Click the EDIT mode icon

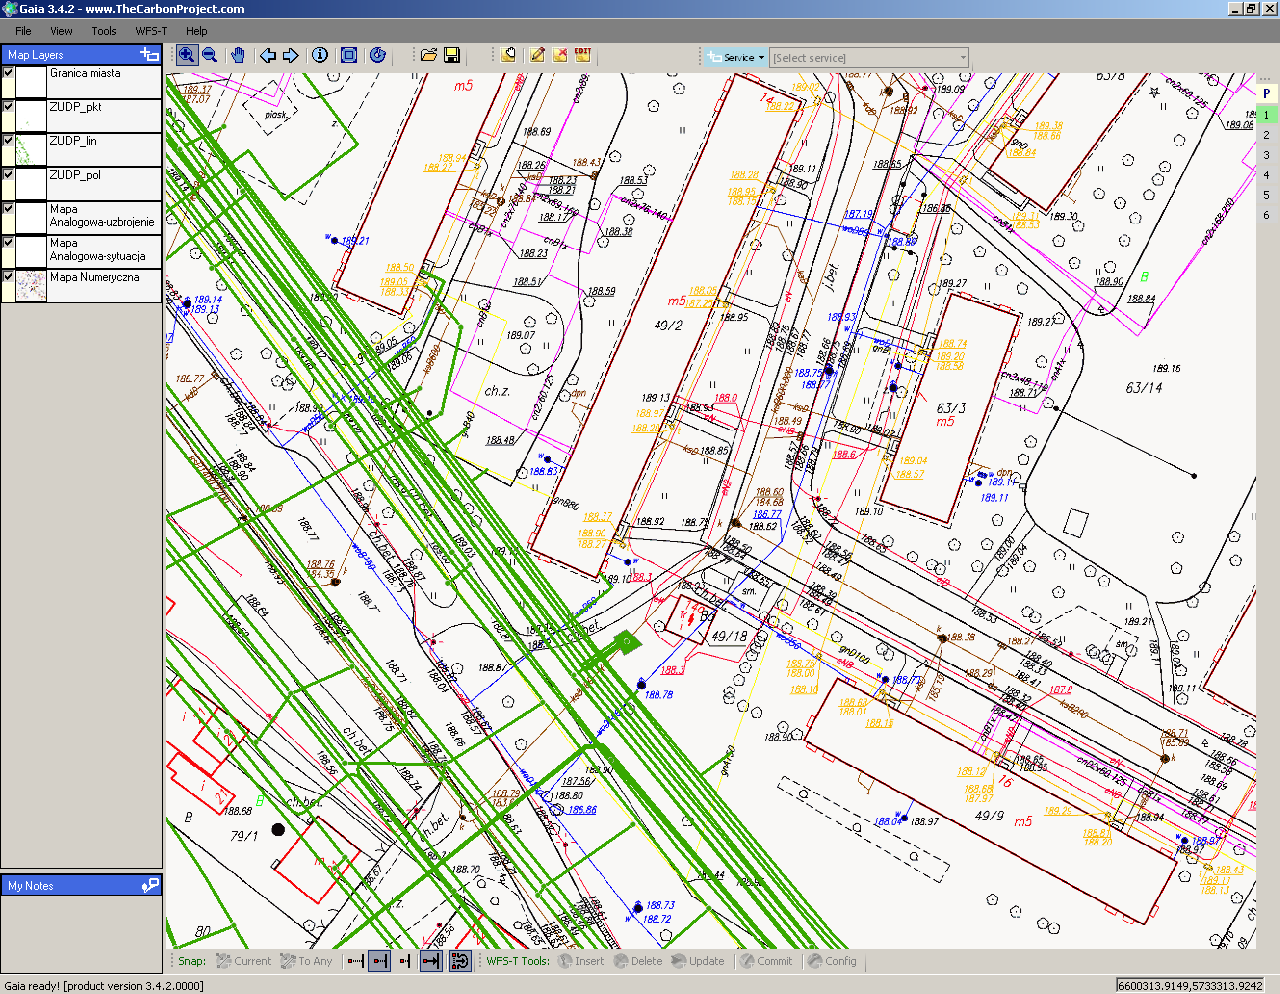(583, 55)
